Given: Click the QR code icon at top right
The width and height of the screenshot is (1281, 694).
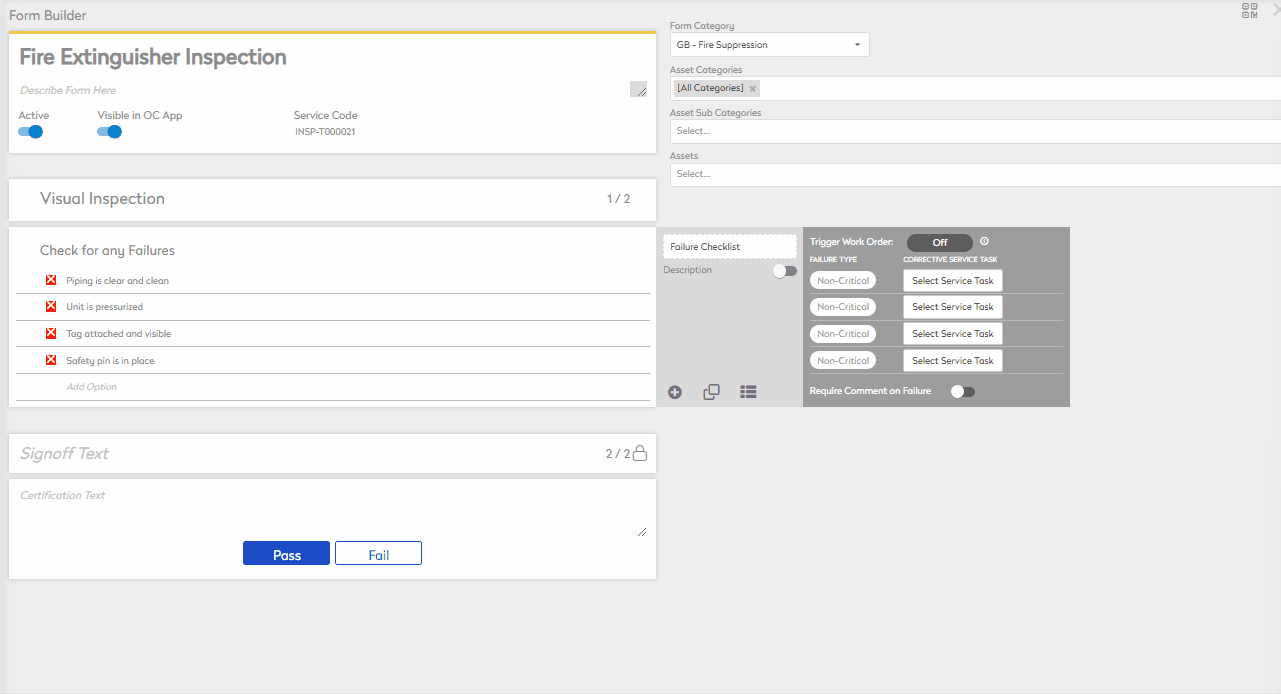Looking at the screenshot, I should click(x=1250, y=11).
